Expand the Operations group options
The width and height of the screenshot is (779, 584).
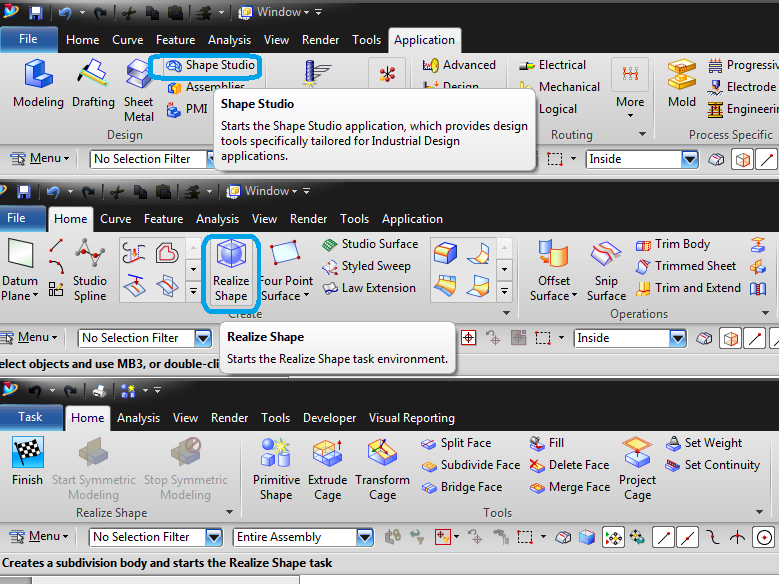tap(765, 313)
